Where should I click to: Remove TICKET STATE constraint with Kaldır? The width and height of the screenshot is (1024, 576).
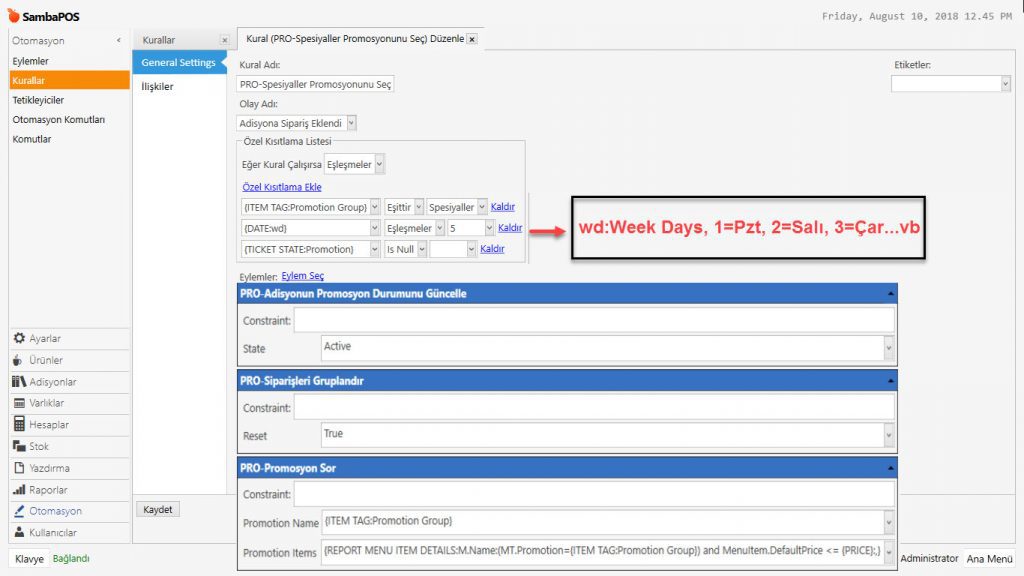coord(492,248)
